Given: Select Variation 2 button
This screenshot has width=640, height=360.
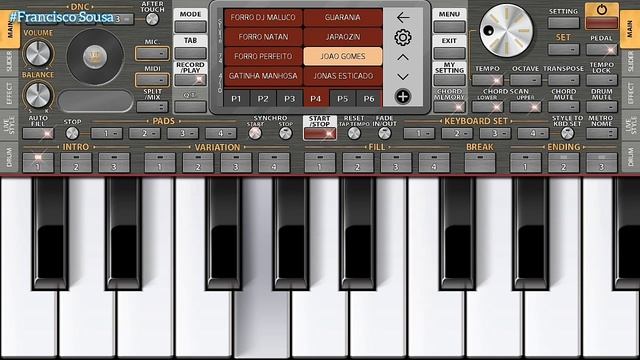Looking at the screenshot, I should point(198,162).
